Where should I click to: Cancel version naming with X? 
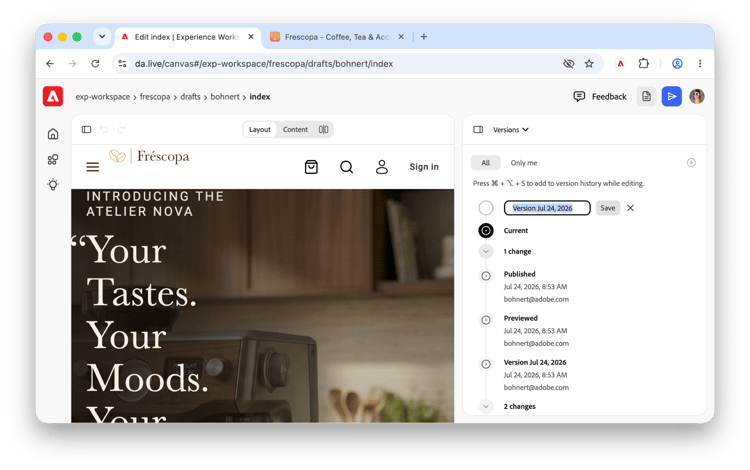tap(630, 208)
